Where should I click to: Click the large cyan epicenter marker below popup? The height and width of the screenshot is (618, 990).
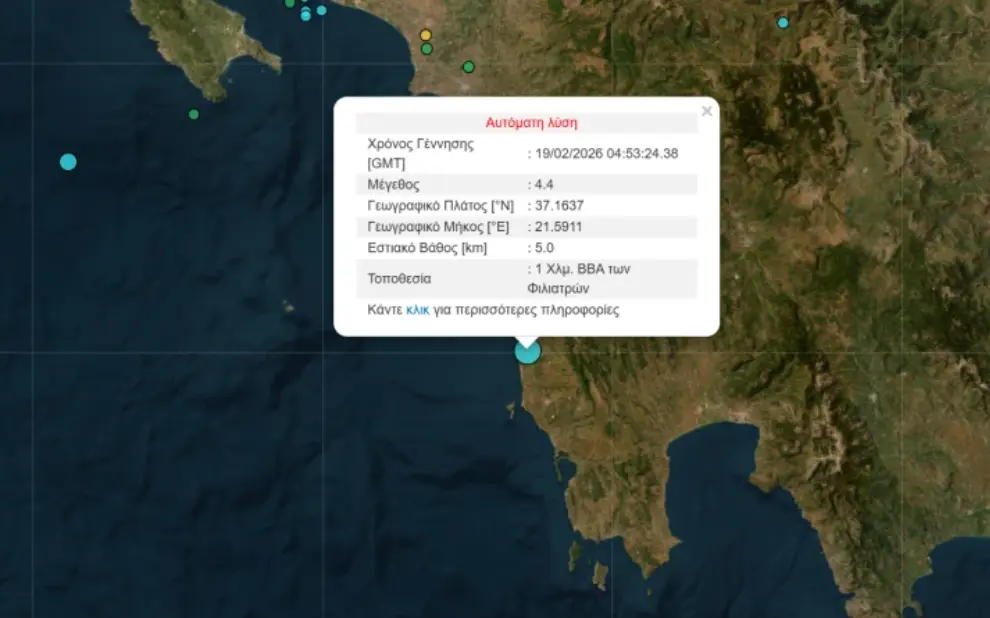(x=527, y=351)
